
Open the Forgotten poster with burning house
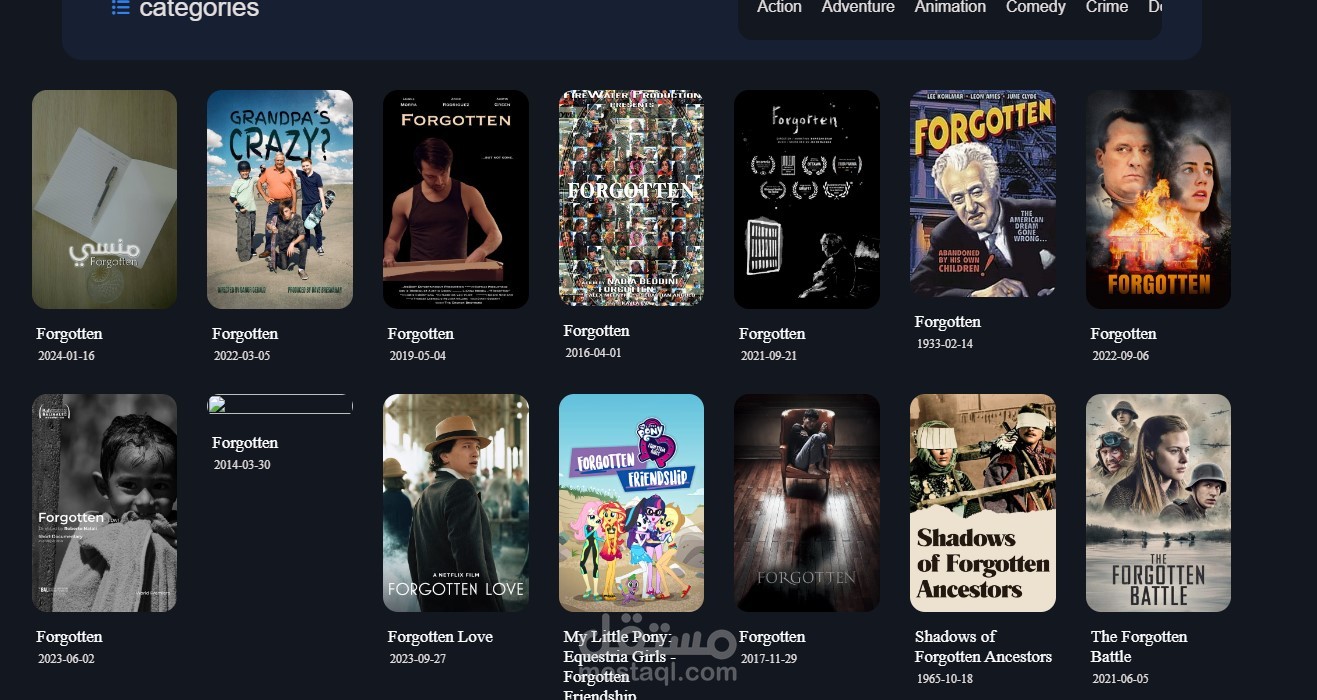[x=1158, y=199]
